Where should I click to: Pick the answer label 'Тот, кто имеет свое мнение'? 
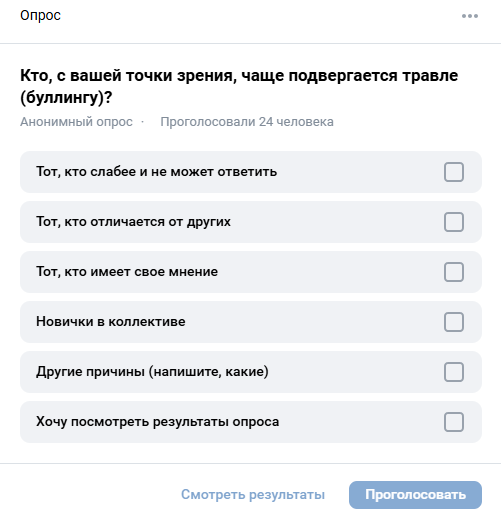pos(127,272)
